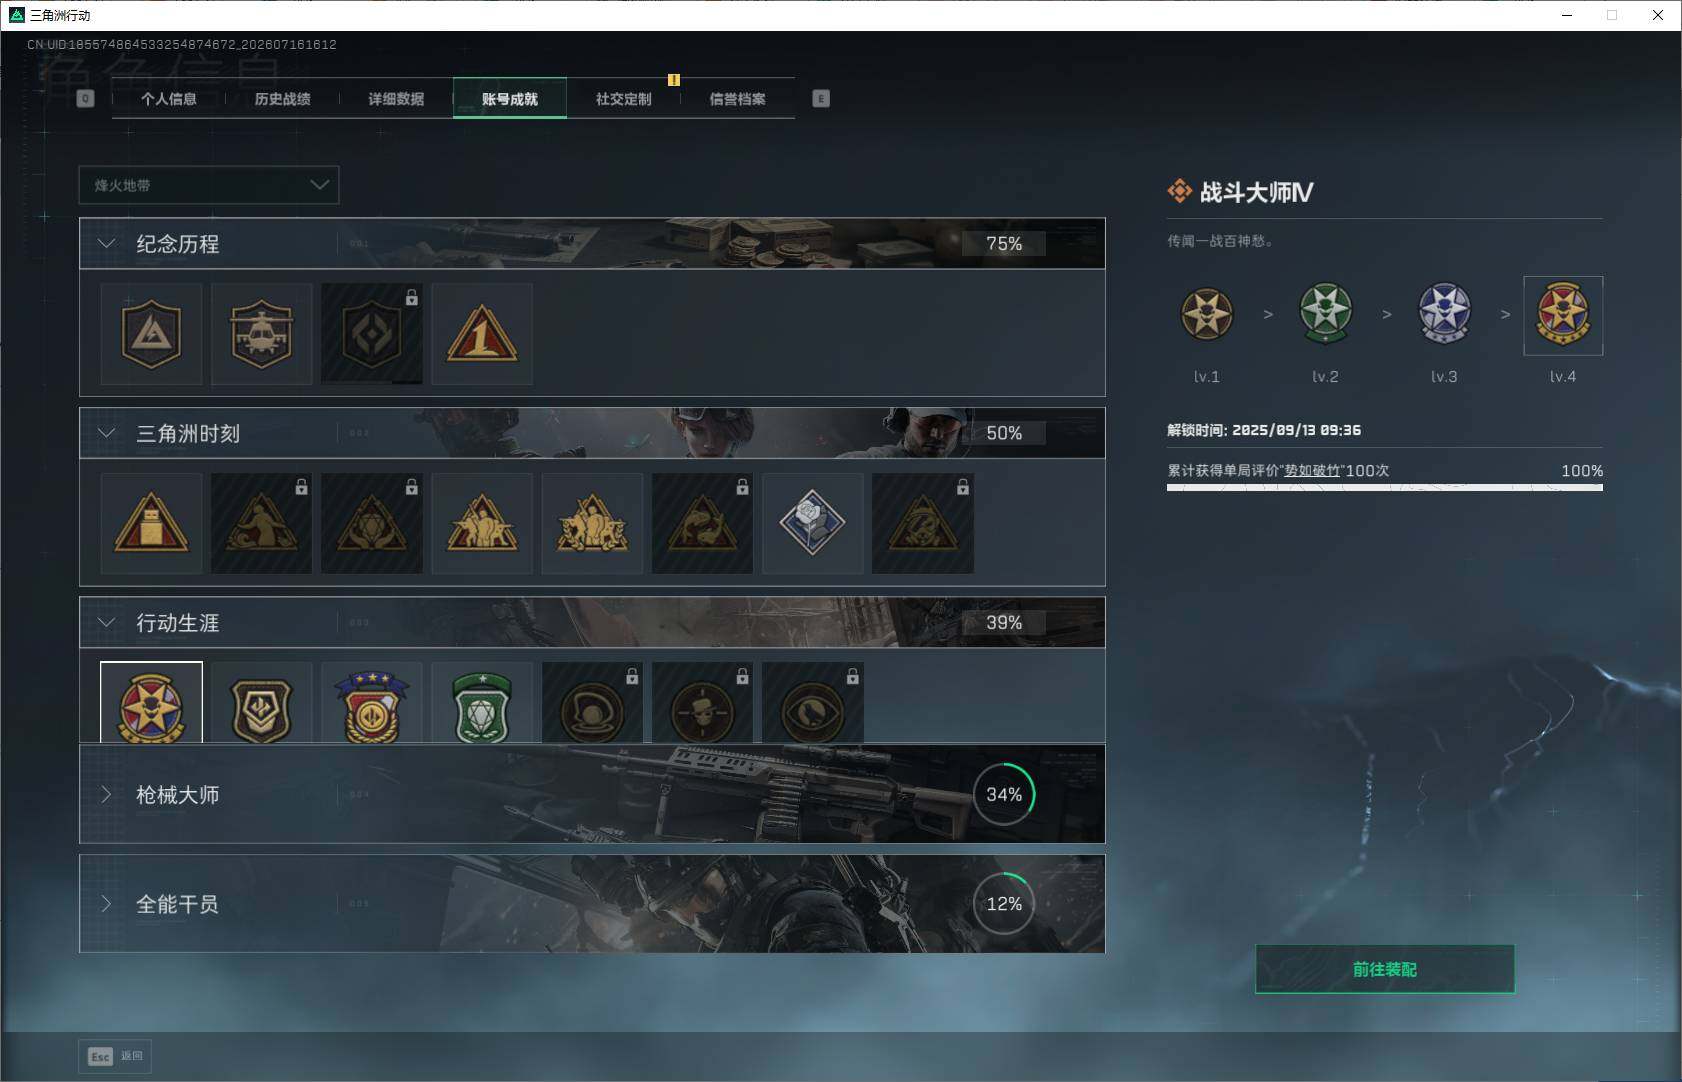The width and height of the screenshot is (1682, 1082).
Task: Click the 12% circular progress for 全能干员
Action: coord(1004,904)
